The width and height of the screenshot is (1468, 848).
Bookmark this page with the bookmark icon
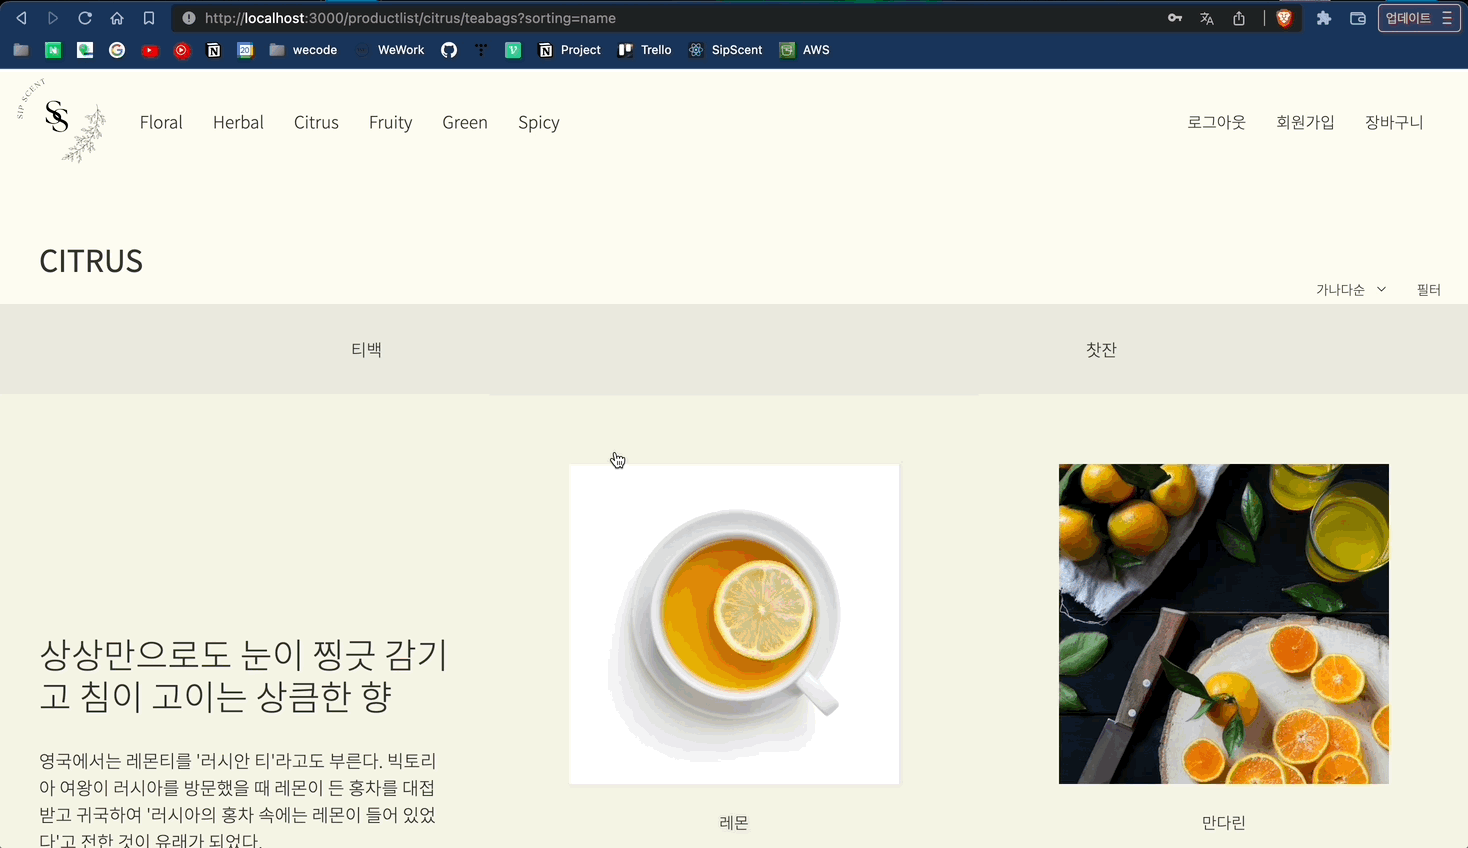tap(149, 18)
